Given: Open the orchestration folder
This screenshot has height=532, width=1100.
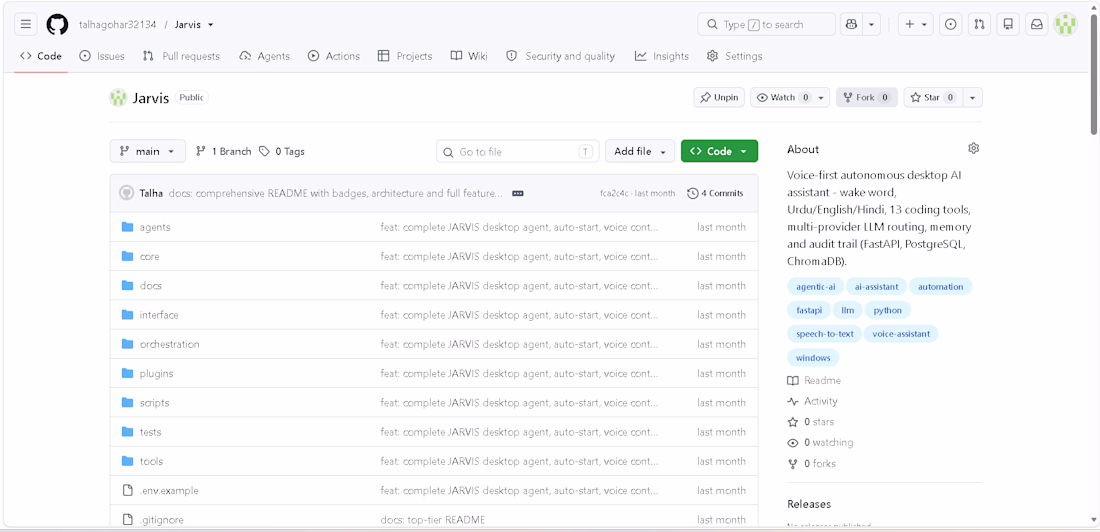Looking at the screenshot, I should click(170, 345).
